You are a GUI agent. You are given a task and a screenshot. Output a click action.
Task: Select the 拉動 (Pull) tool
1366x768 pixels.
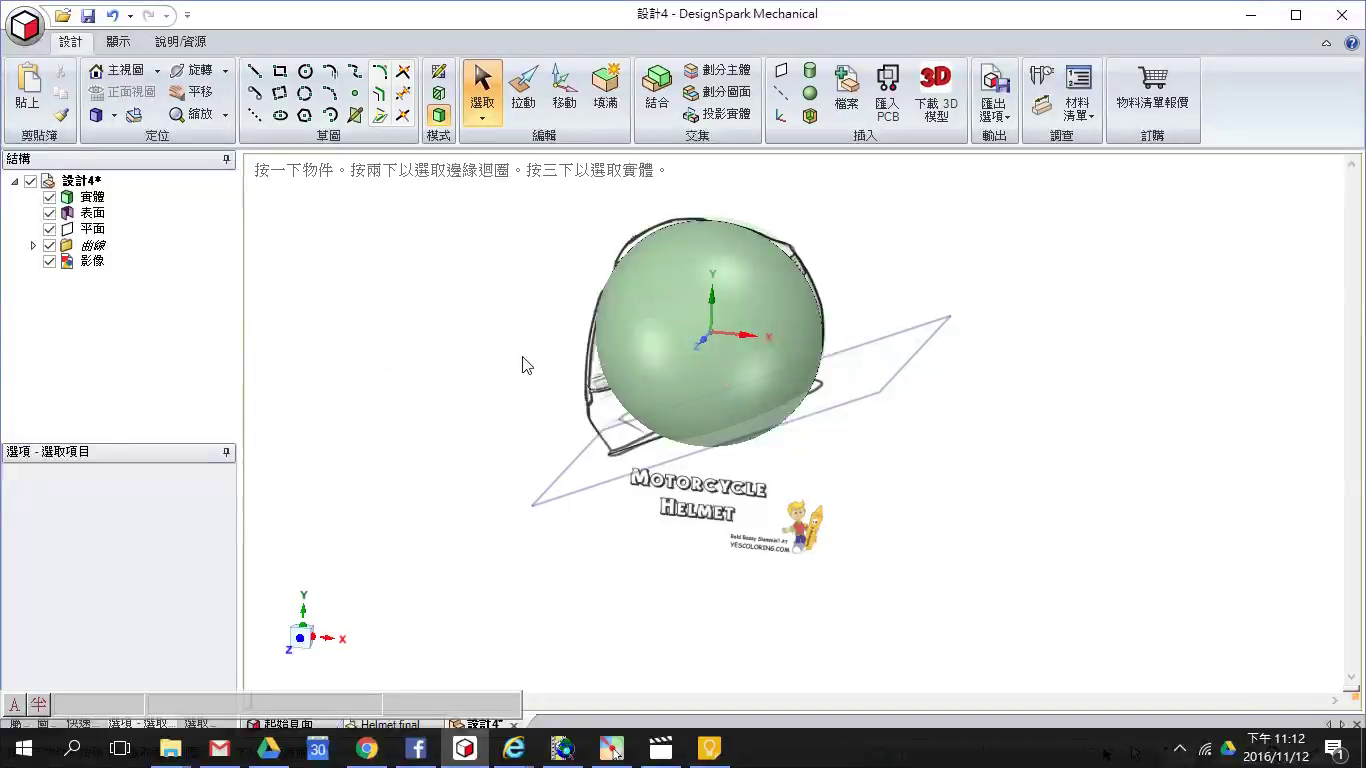point(523,87)
